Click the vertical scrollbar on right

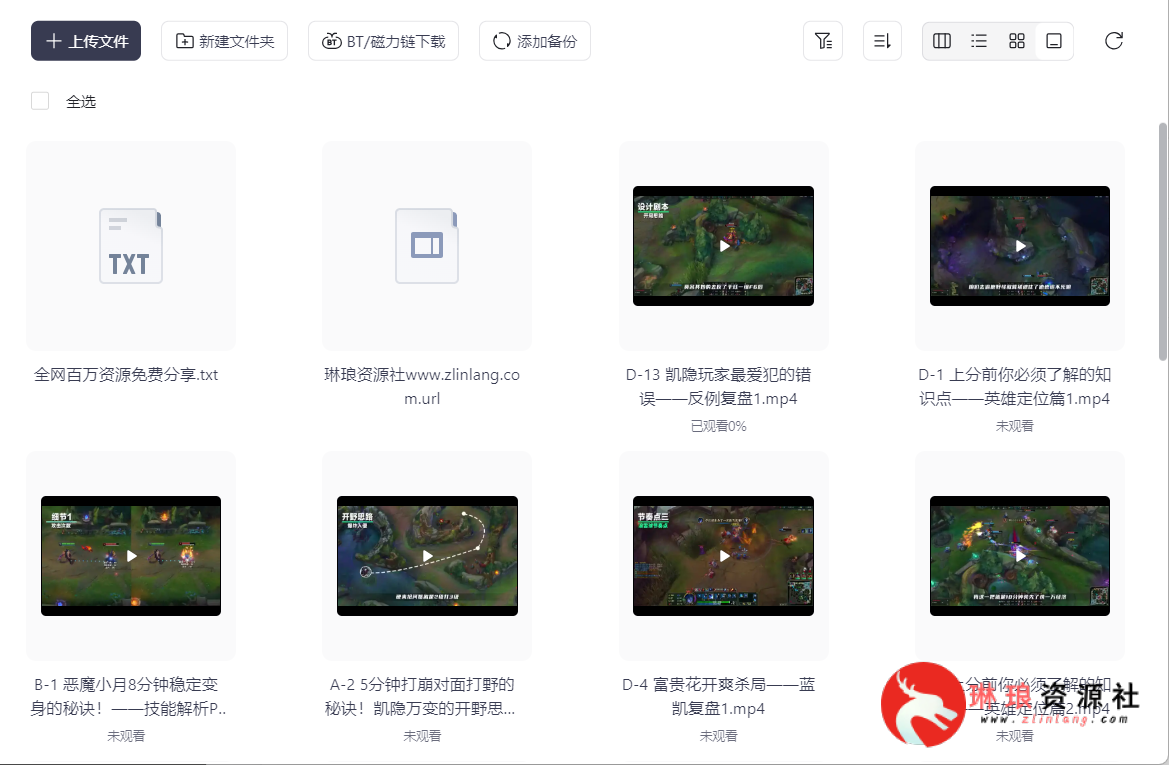(x=1163, y=242)
